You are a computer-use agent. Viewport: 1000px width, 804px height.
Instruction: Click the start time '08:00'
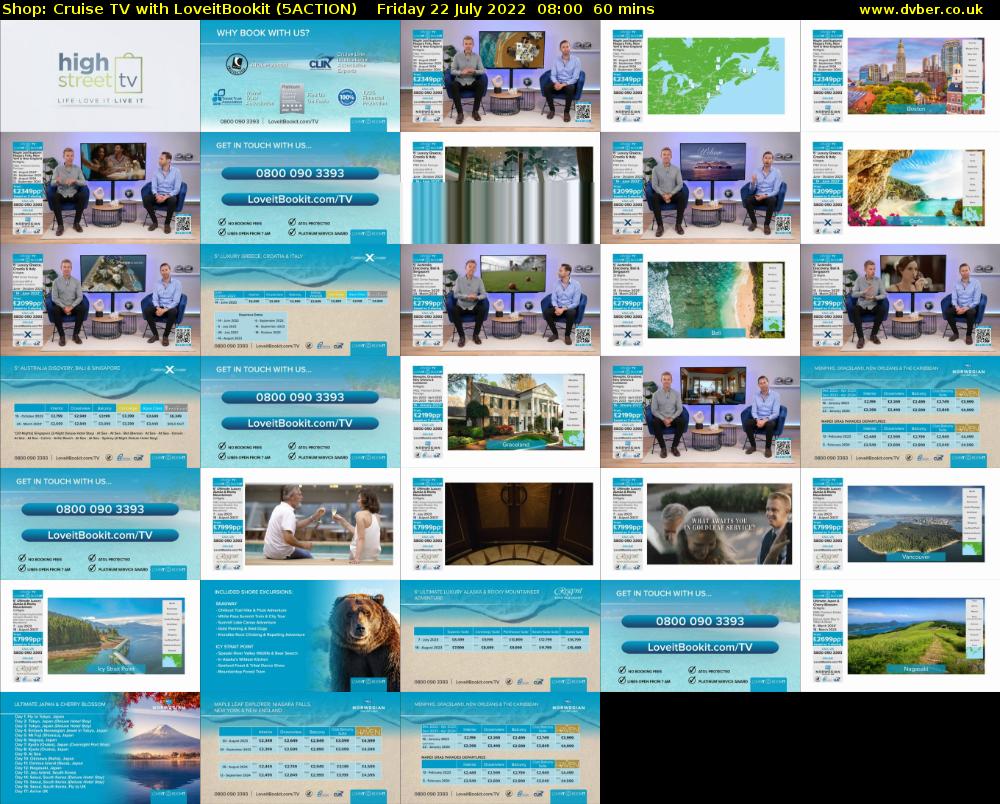[559, 10]
